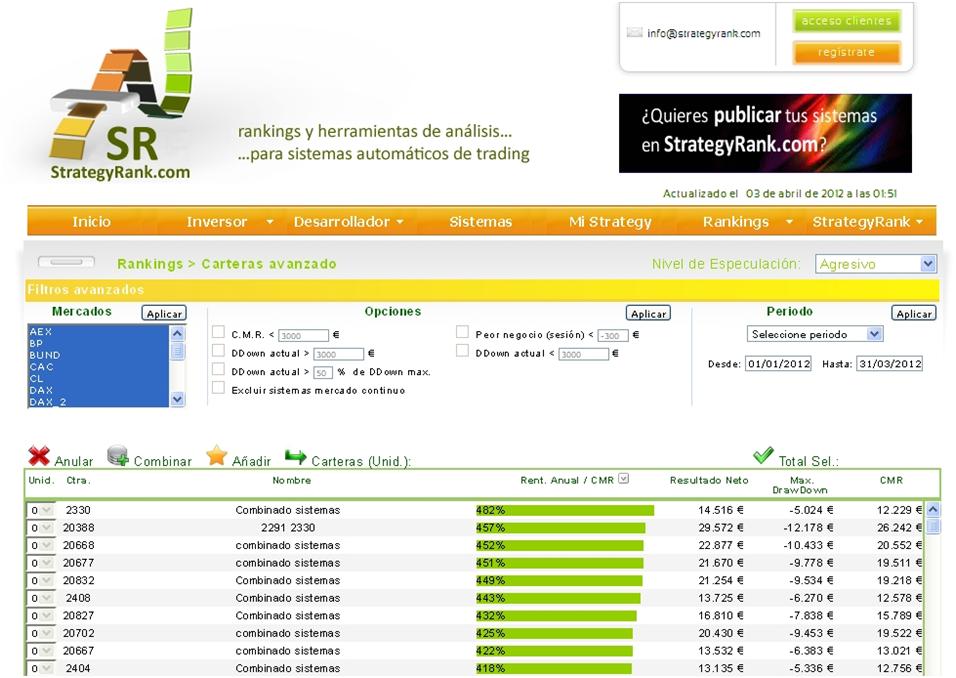The width and height of the screenshot is (956, 678).
Task: Open Unid. dropdown for cartera 20668
Action: point(40,546)
